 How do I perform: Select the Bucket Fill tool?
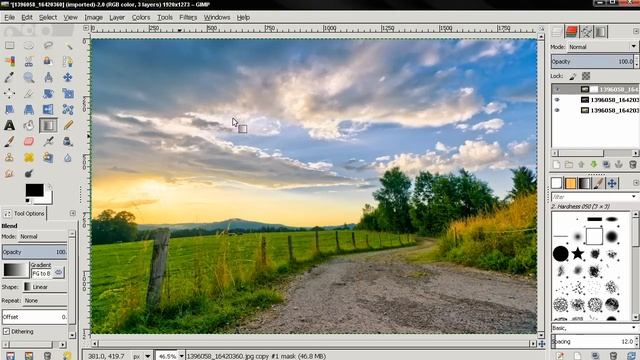[x=29, y=125]
